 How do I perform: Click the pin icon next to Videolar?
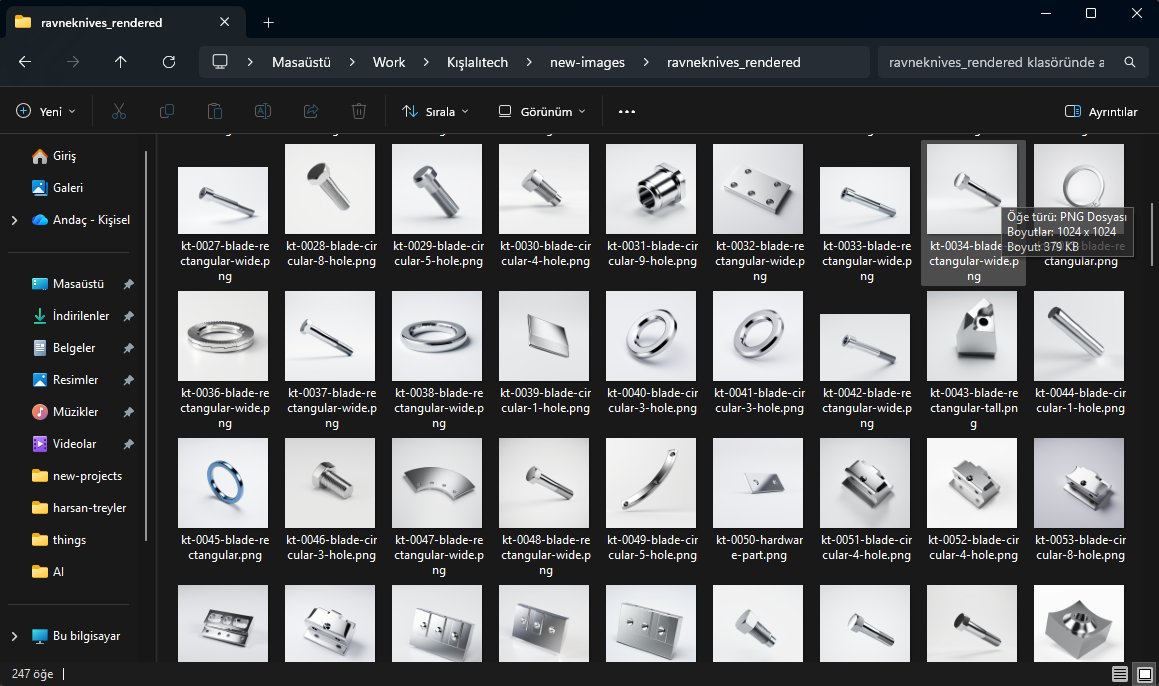pos(129,444)
